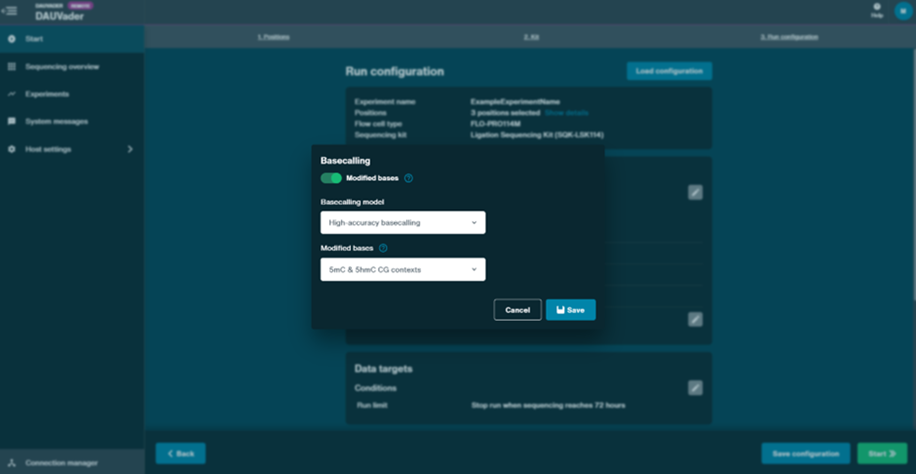
Task: Turn off the Modified bases switch
Action: tap(331, 178)
